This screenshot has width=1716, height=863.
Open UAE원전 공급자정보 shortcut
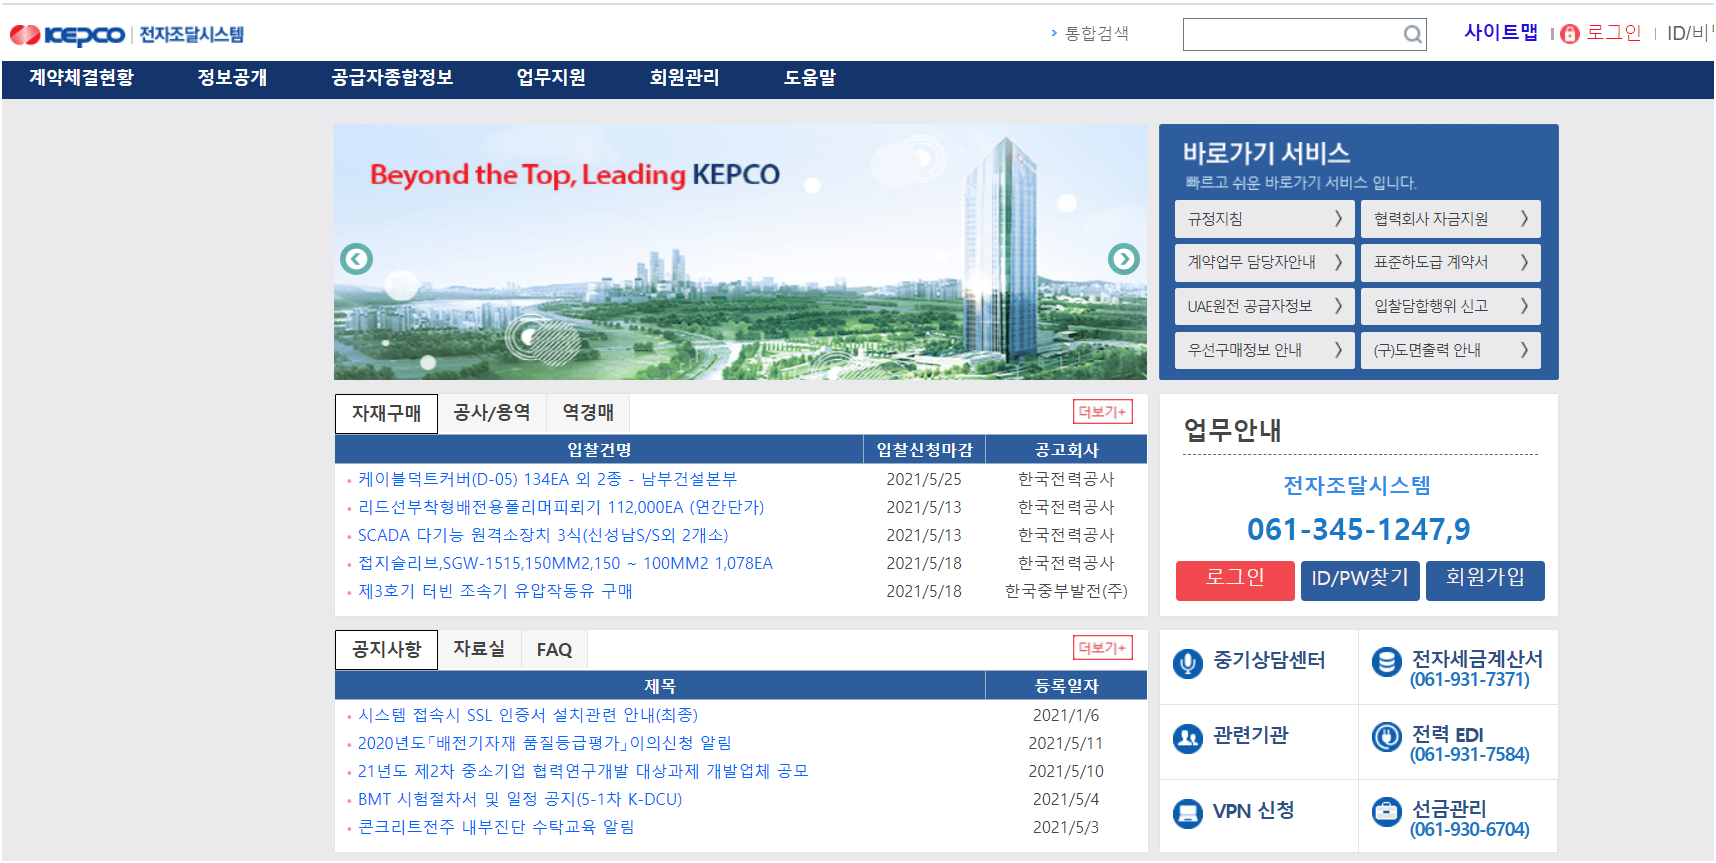(x=1264, y=307)
